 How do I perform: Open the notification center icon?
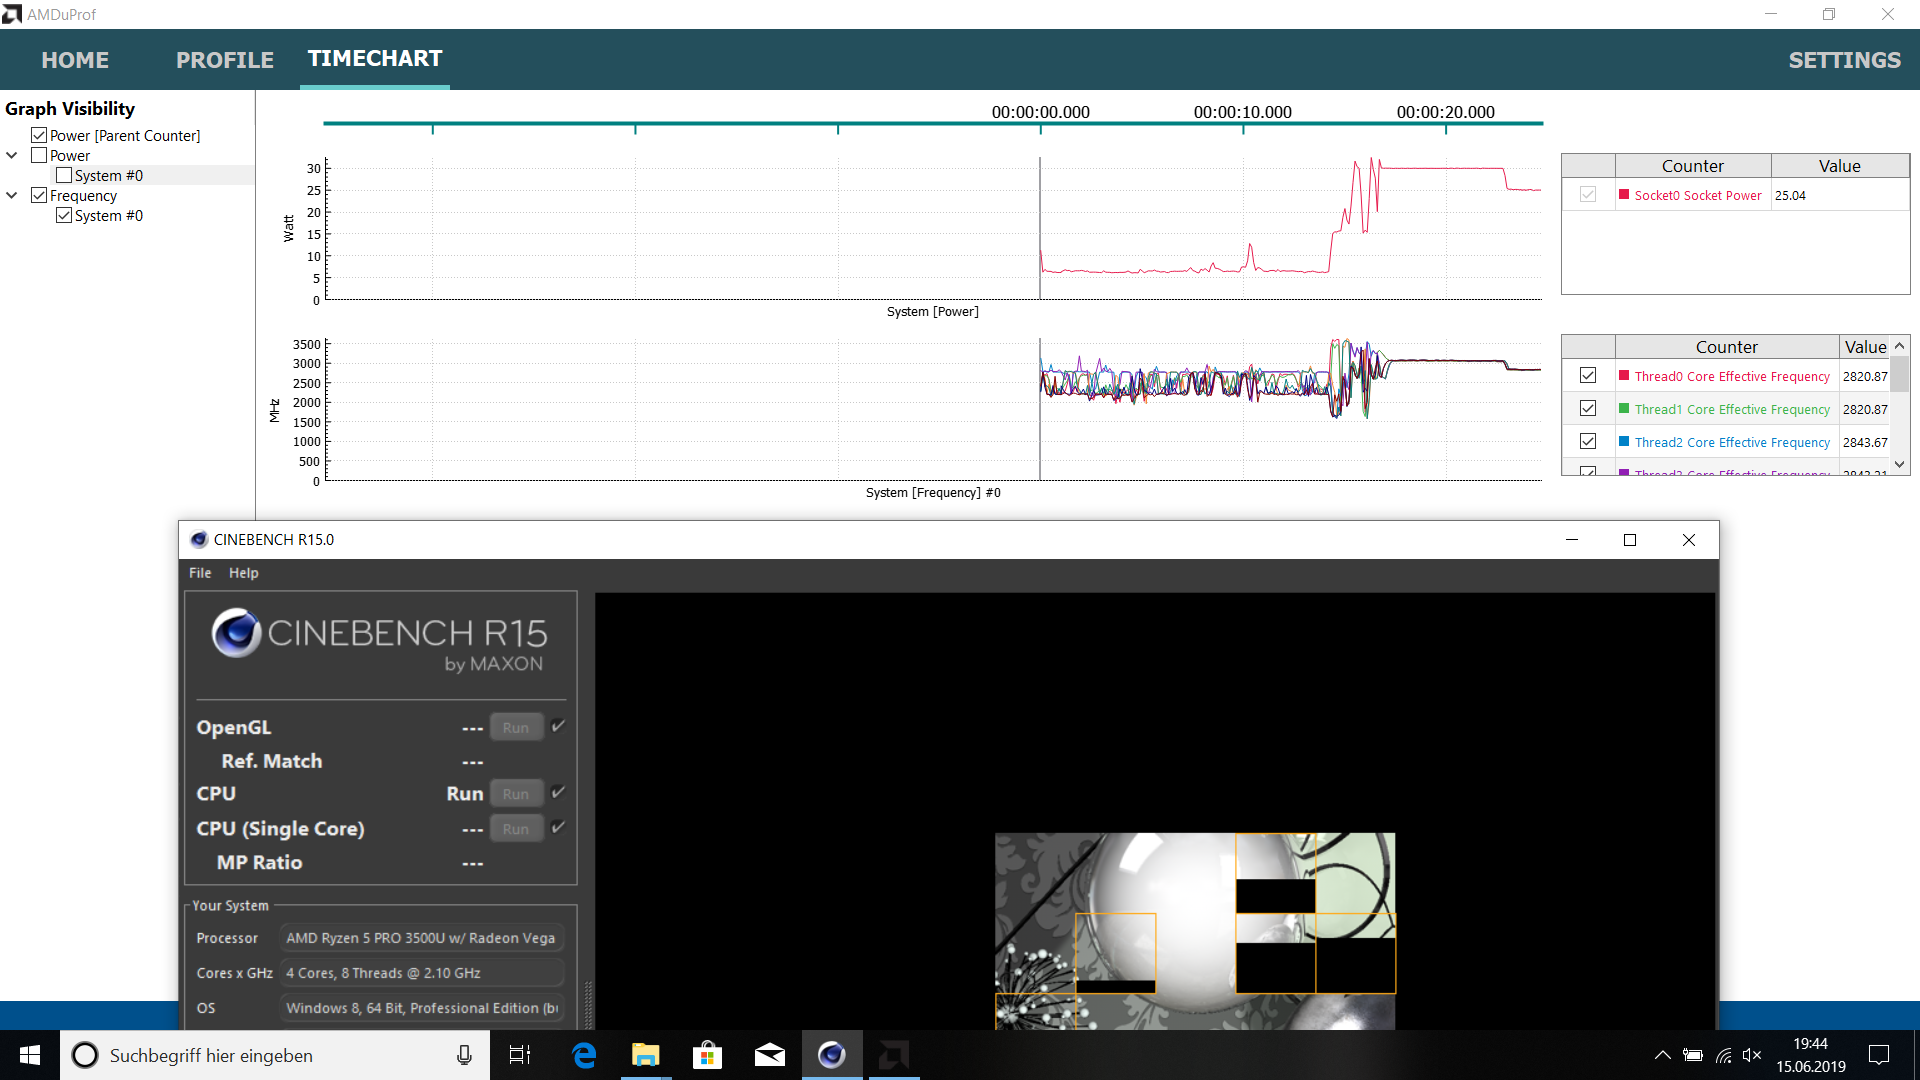point(1879,1055)
